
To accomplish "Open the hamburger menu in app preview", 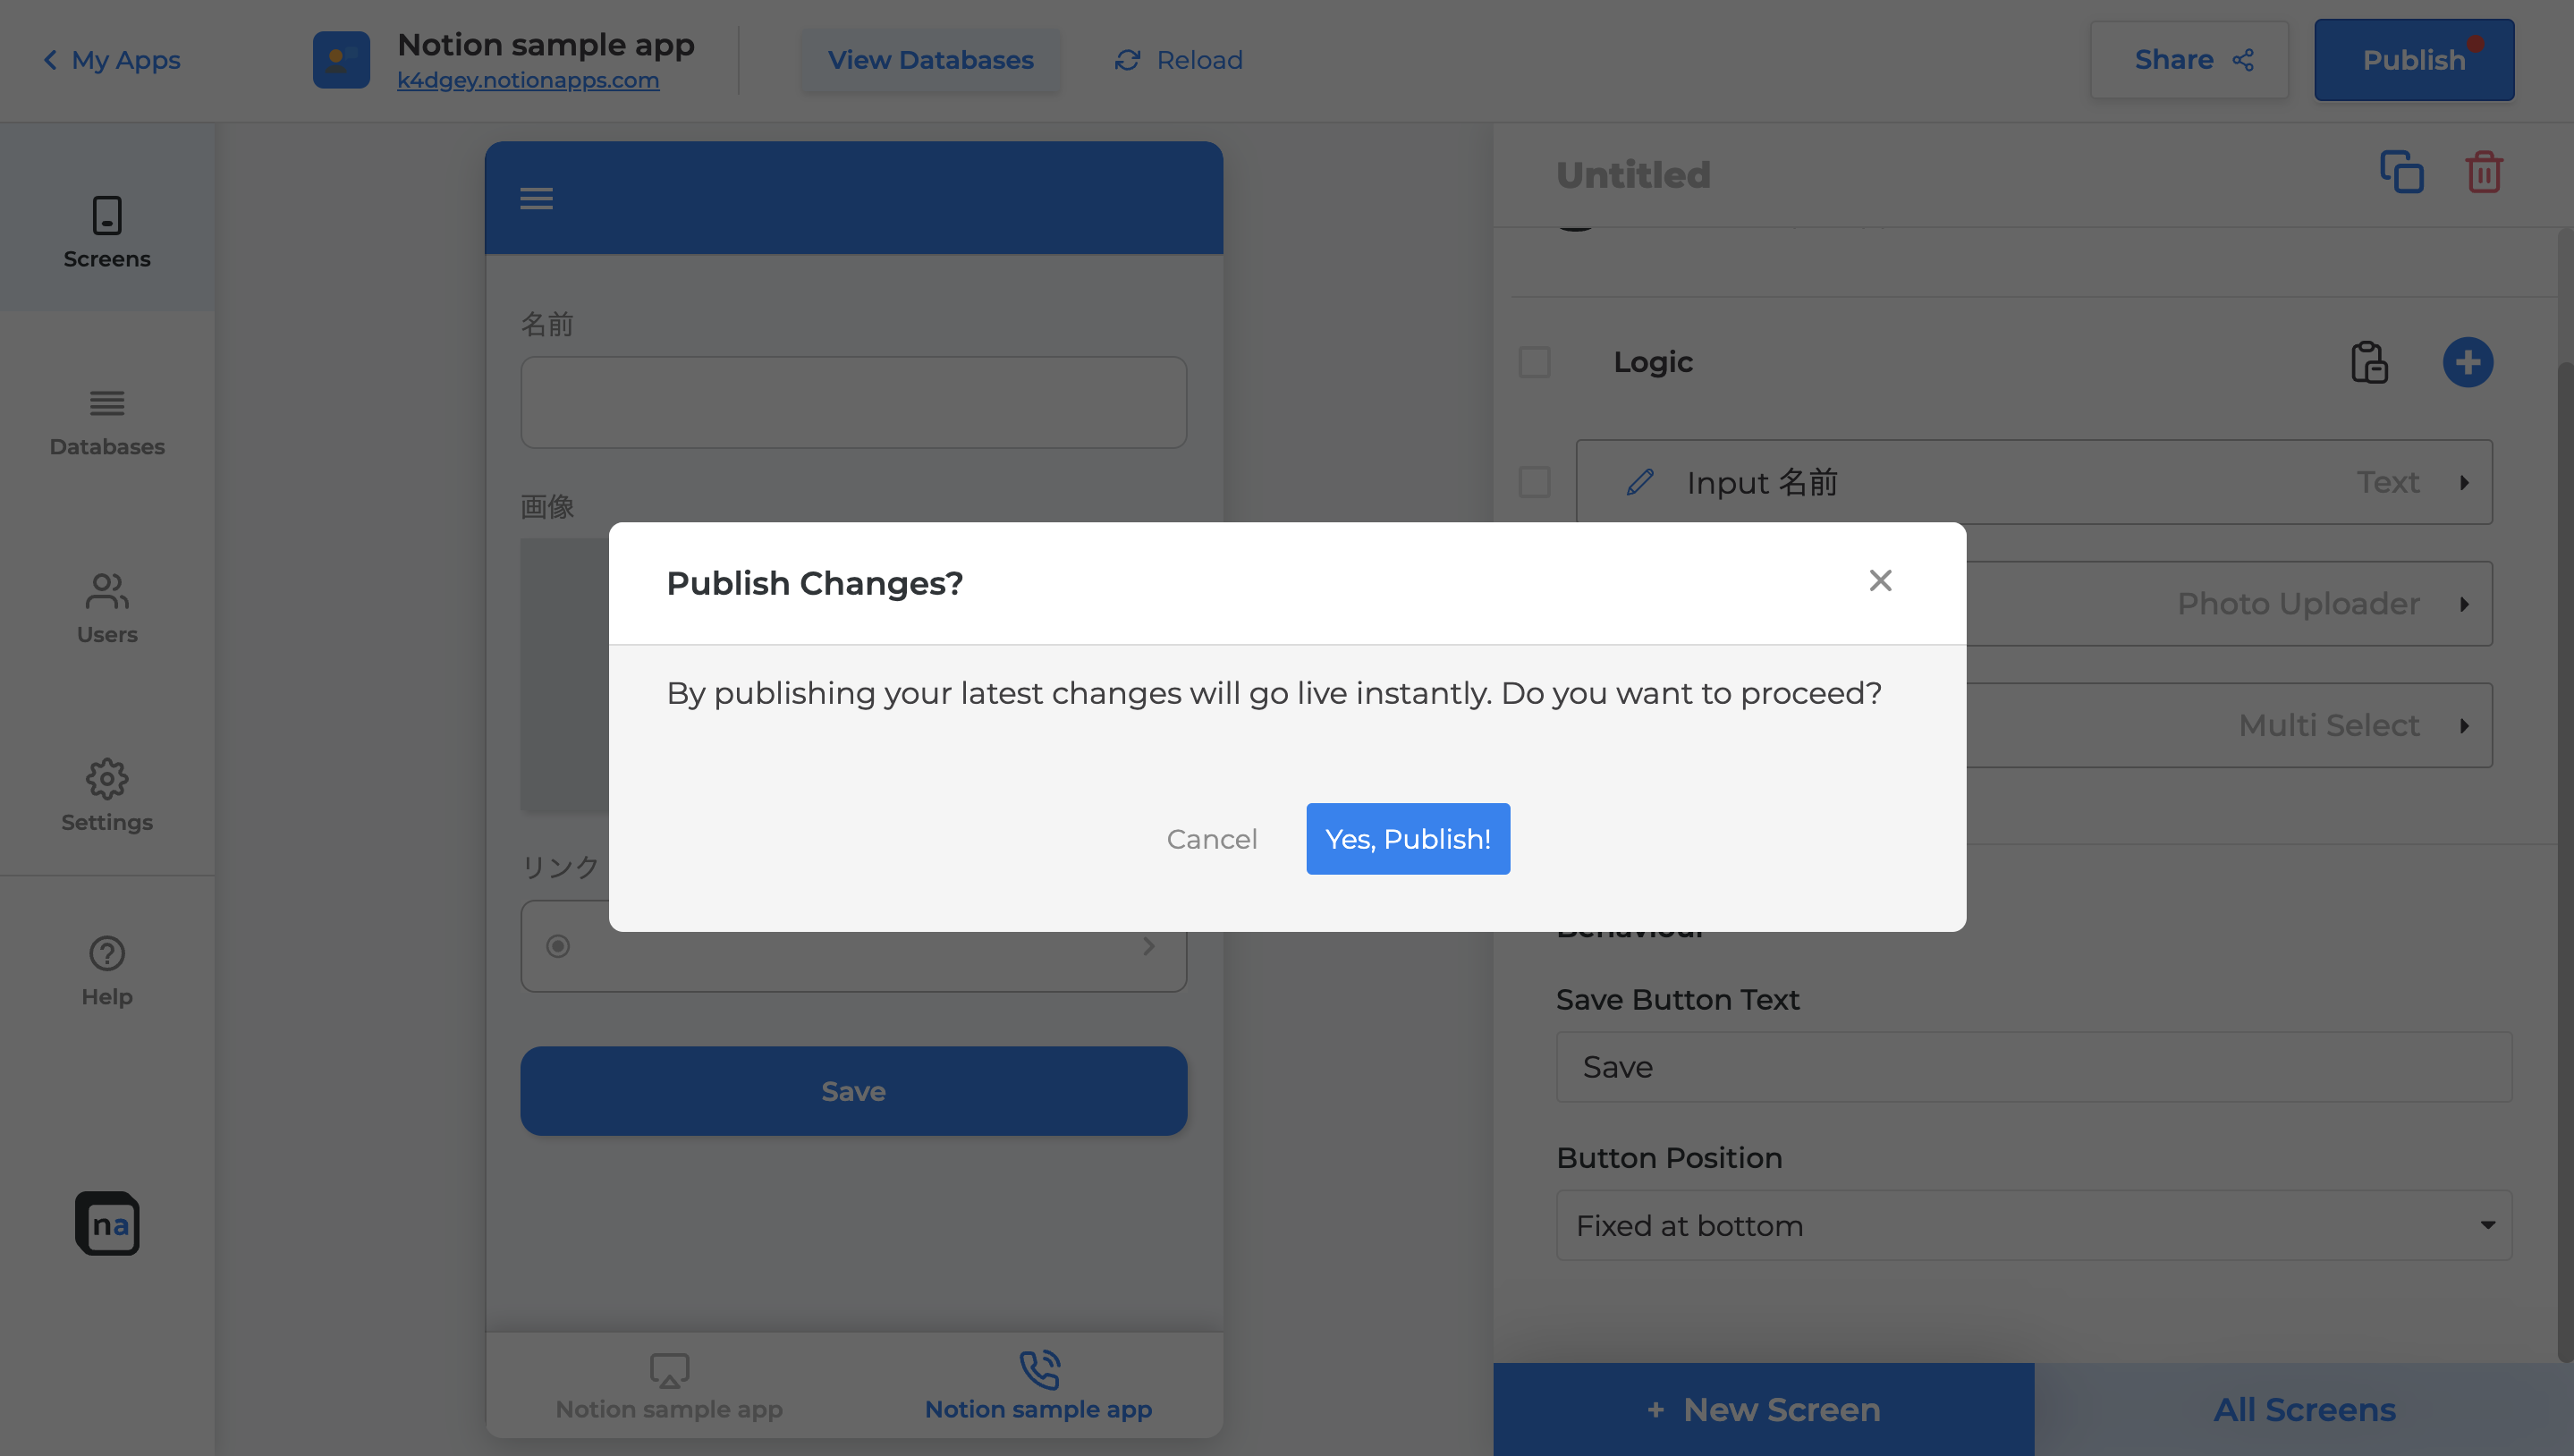I will click(536, 198).
